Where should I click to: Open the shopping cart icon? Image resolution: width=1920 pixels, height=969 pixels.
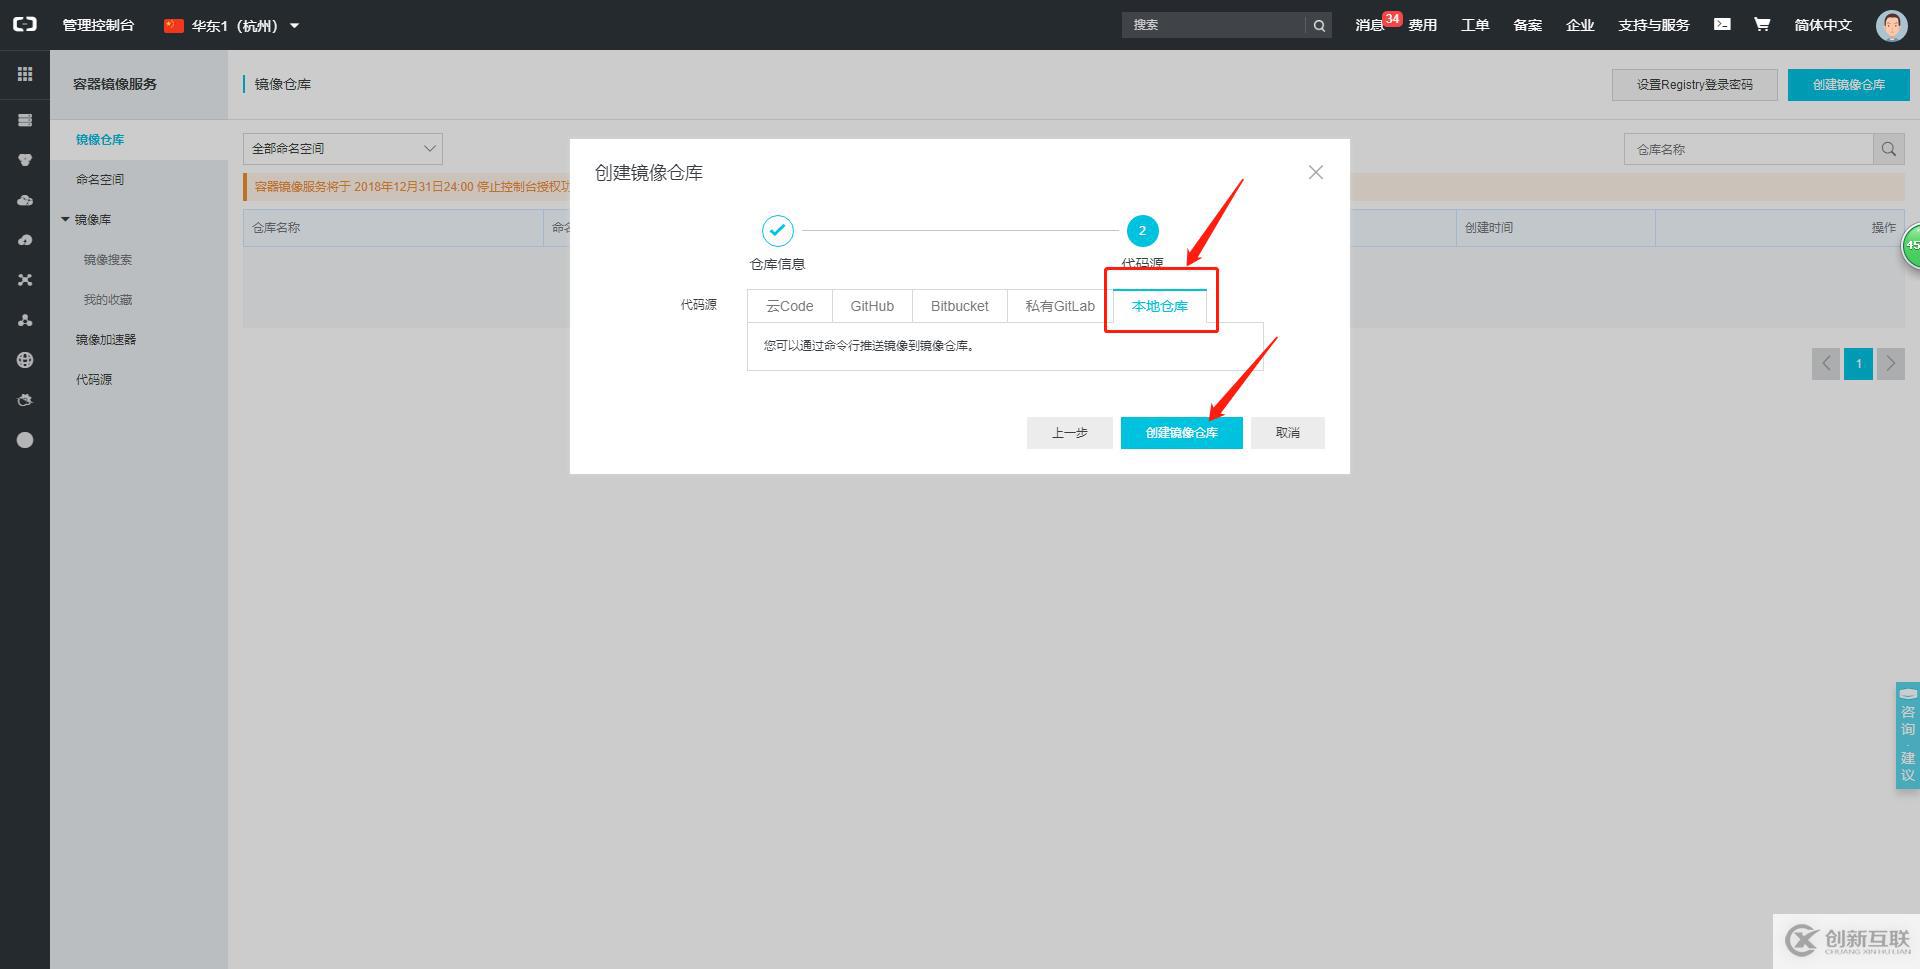1762,24
